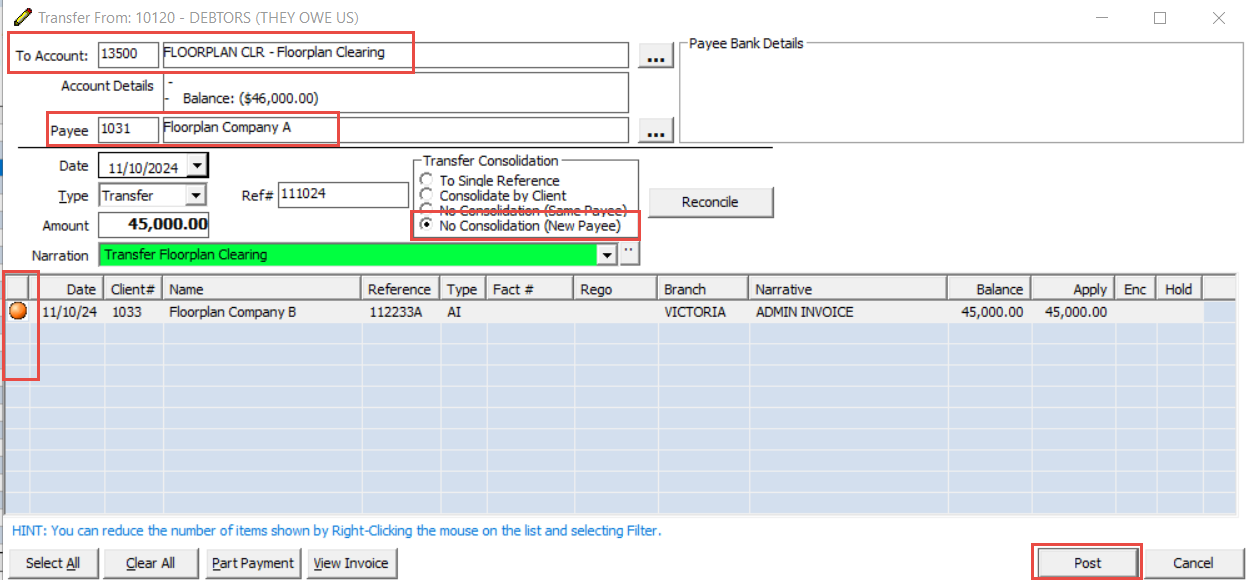Click small button beside Narration dropdown
Screen dimensions: 1246x580
(629, 254)
